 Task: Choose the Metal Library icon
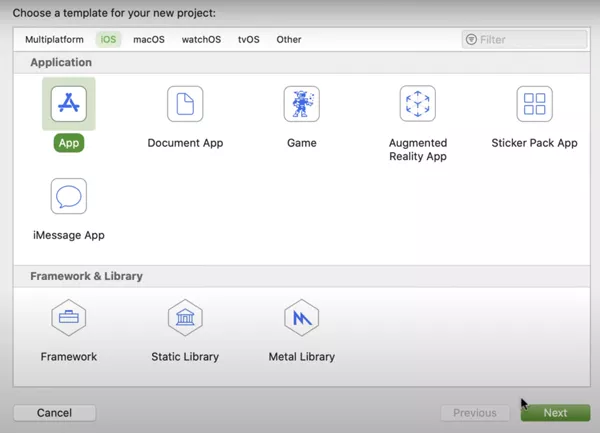(x=302, y=317)
